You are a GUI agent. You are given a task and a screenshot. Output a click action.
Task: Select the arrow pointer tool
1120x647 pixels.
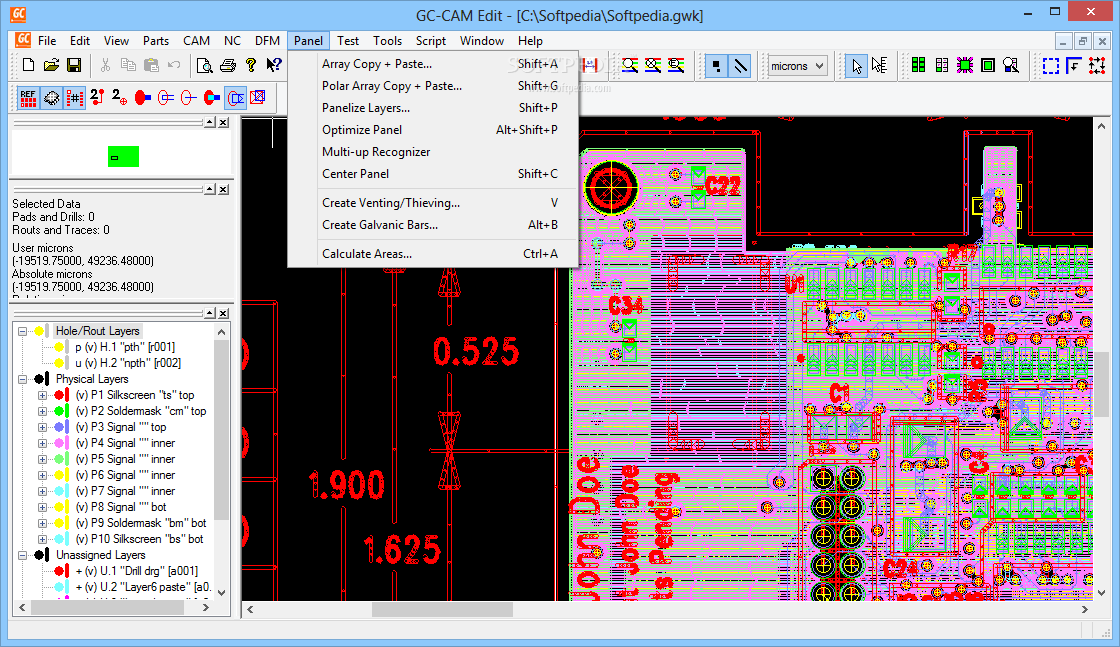pyautogui.click(x=856, y=66)
